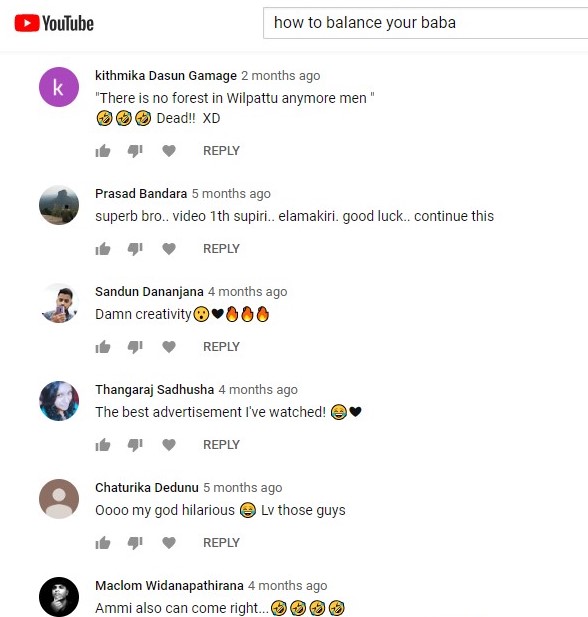The height and width of the screenshot is (617, 588).
Task: Reply to Chaturika Dedunu's comment
Action: coord(221,543)
